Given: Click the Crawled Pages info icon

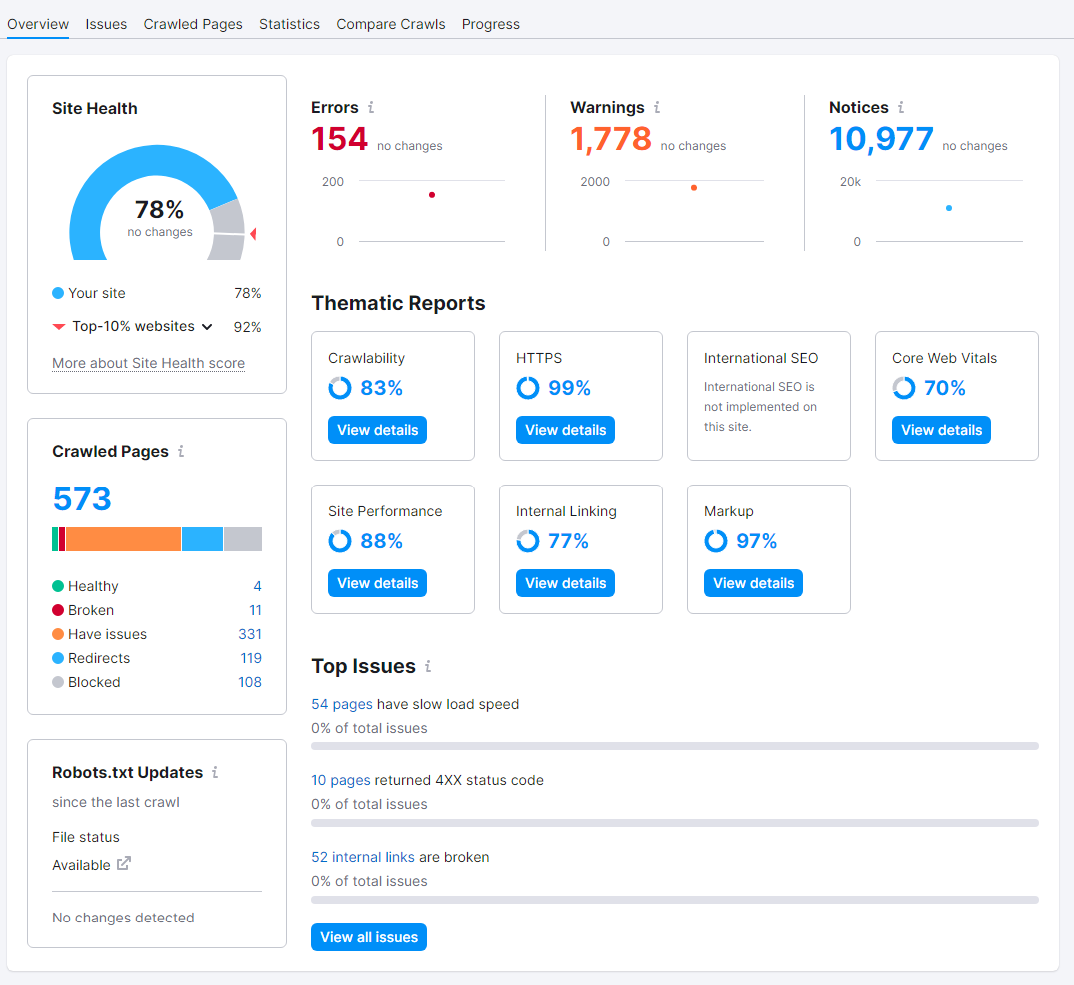Looking at the screenshot, I should coord(181,451).
